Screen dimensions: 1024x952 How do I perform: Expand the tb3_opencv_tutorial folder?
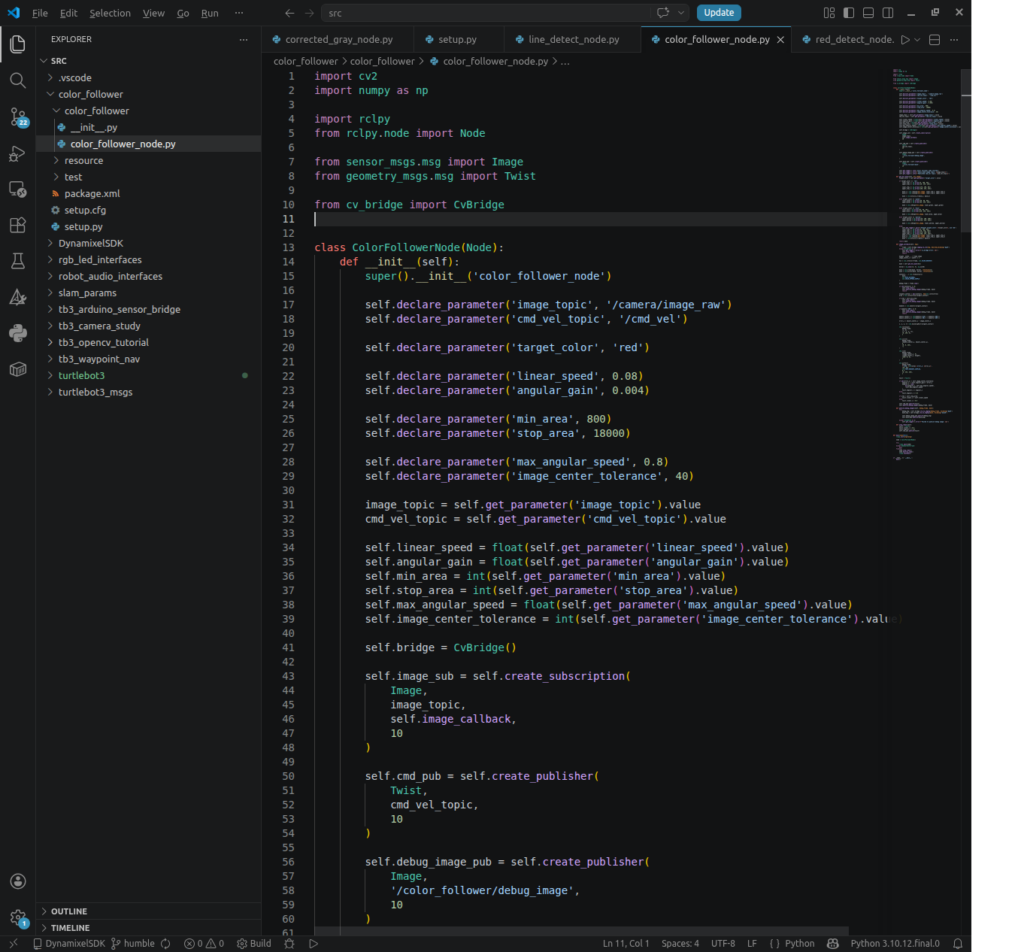[x=50, y=342]
